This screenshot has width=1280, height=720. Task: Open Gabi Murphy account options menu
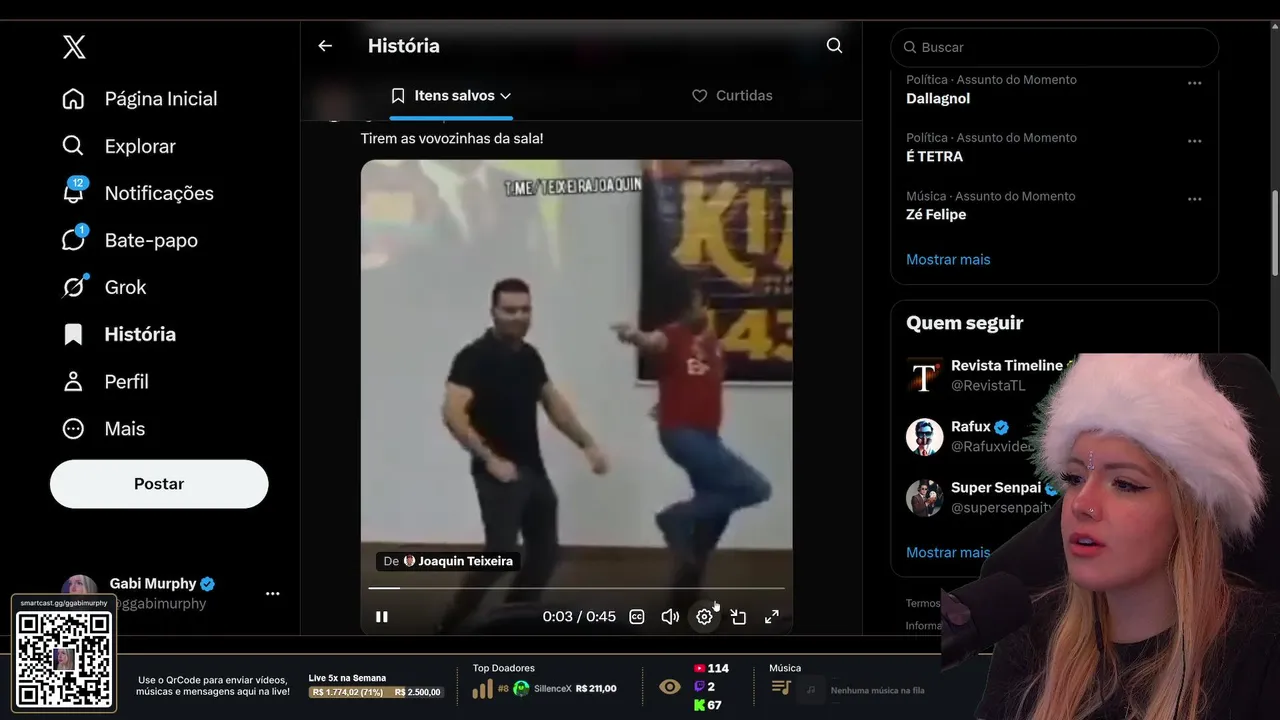[273, 593]
